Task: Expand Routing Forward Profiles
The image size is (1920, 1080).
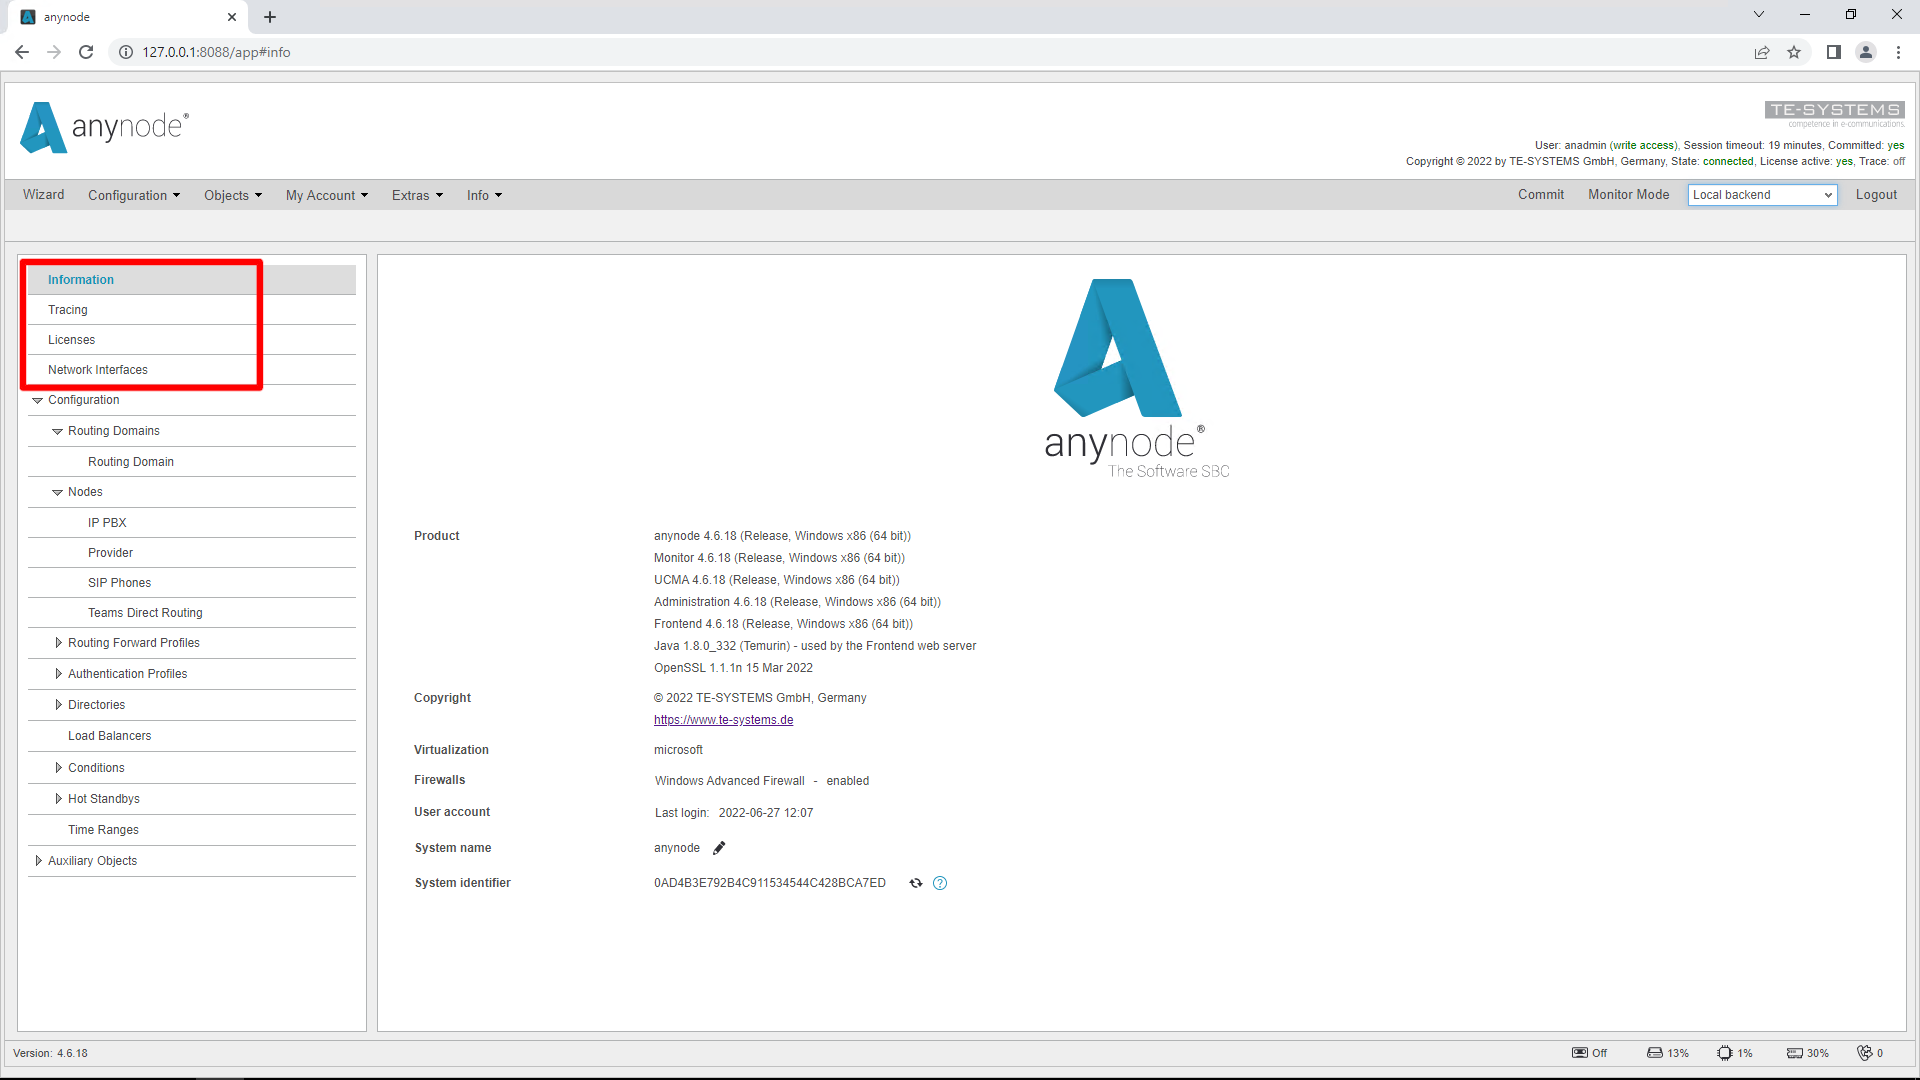Action: click(58, 643)
